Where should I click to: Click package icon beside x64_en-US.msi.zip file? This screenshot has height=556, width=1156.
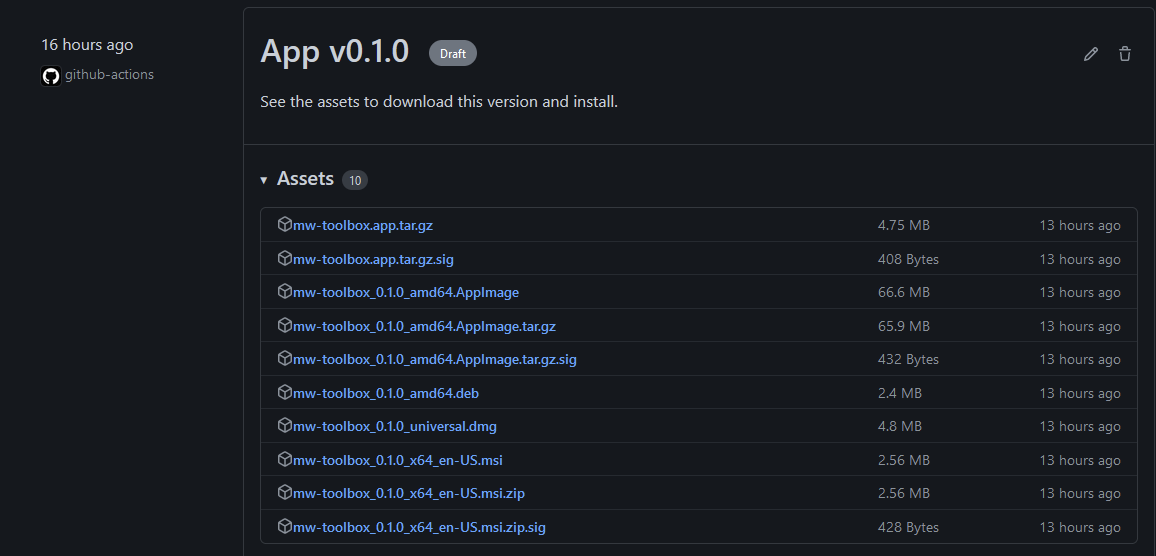[285, 493]
